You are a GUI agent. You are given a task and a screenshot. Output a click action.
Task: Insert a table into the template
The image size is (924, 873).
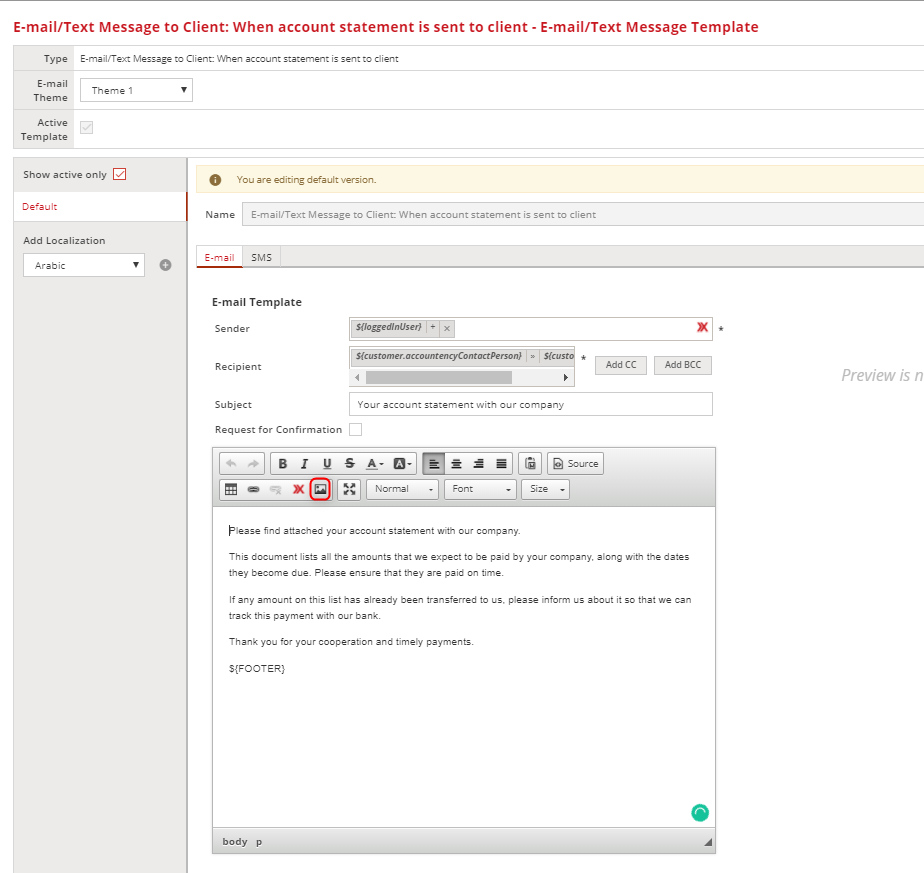point(231,489)
